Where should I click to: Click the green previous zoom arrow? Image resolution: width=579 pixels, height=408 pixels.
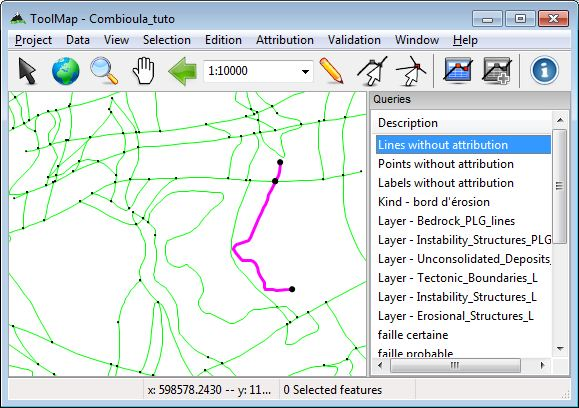pyautogui.click(x=183, y=71)
